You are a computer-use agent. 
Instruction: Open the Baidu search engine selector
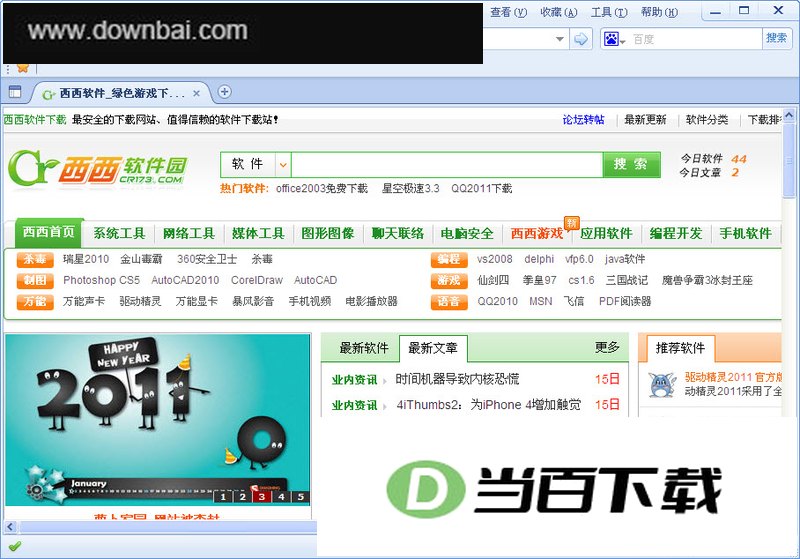pyautogui.click(x=614, y=39)
